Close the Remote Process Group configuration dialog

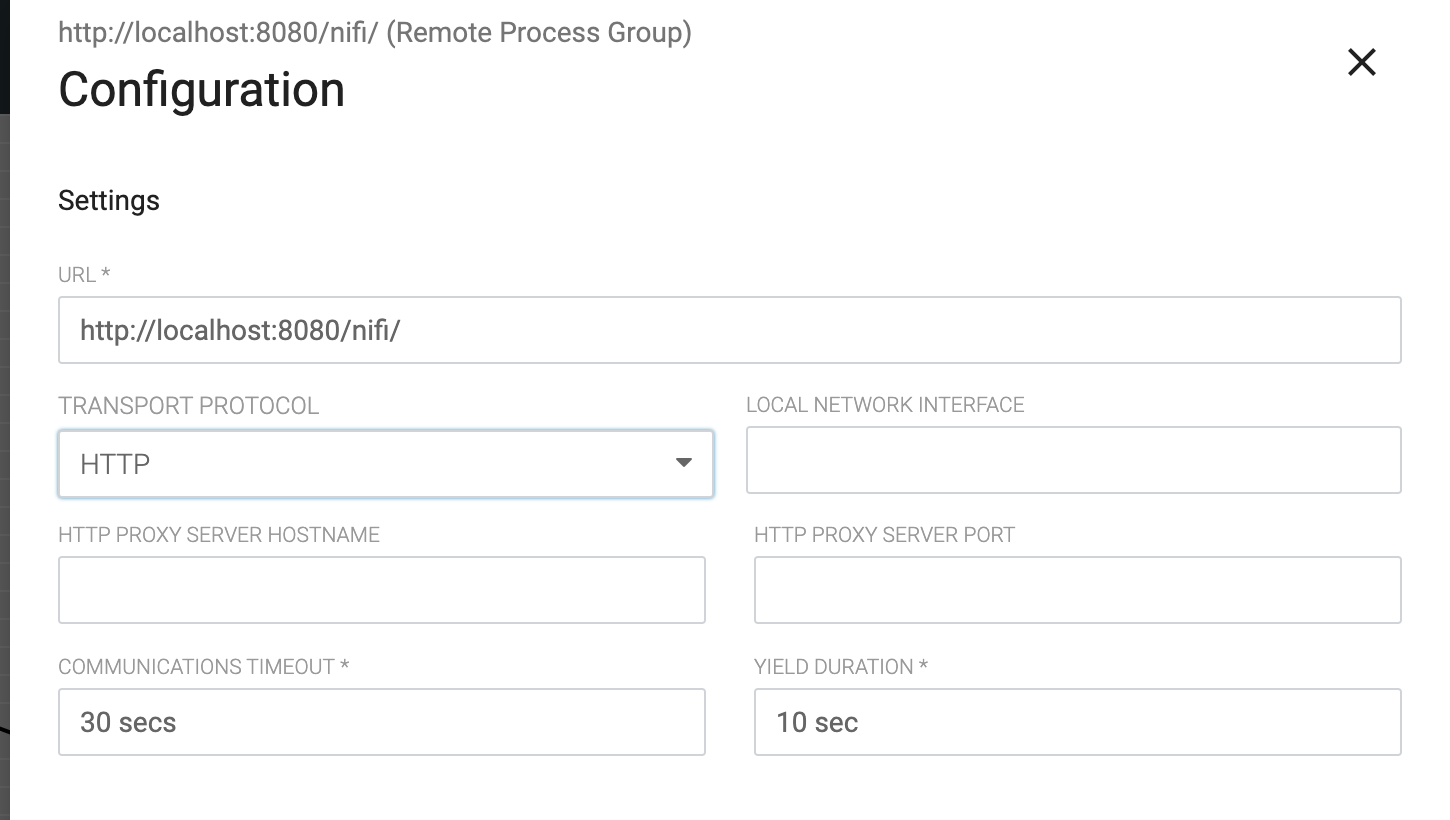click(1362, 62)
